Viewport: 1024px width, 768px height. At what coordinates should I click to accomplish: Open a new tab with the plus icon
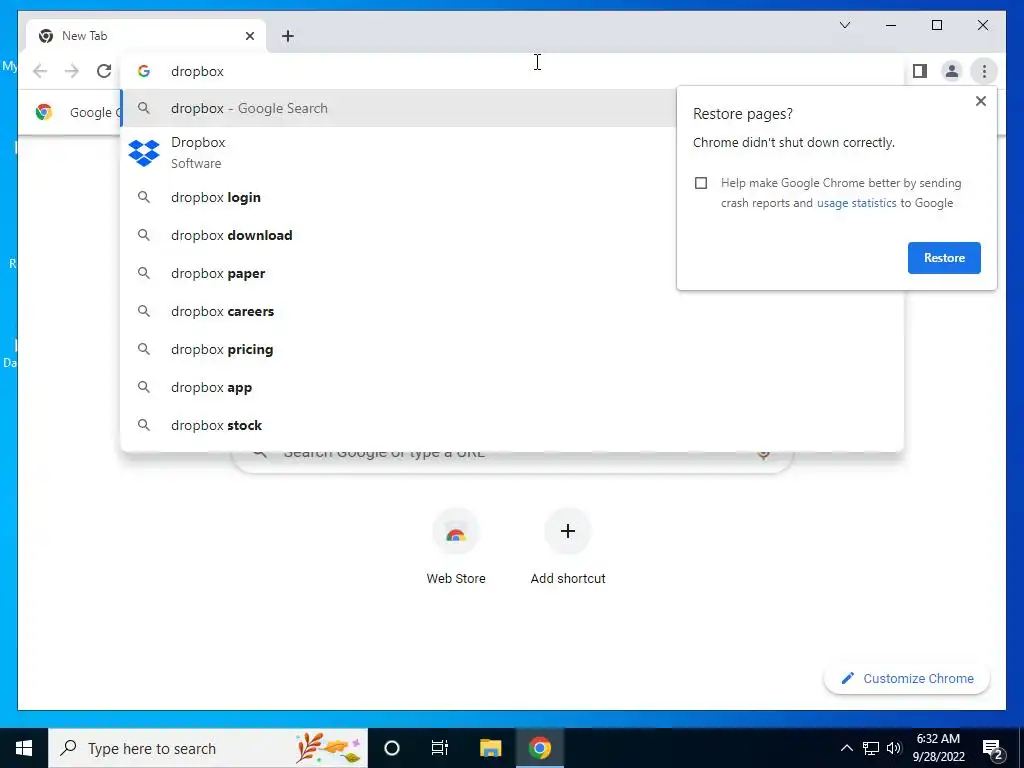288,36
